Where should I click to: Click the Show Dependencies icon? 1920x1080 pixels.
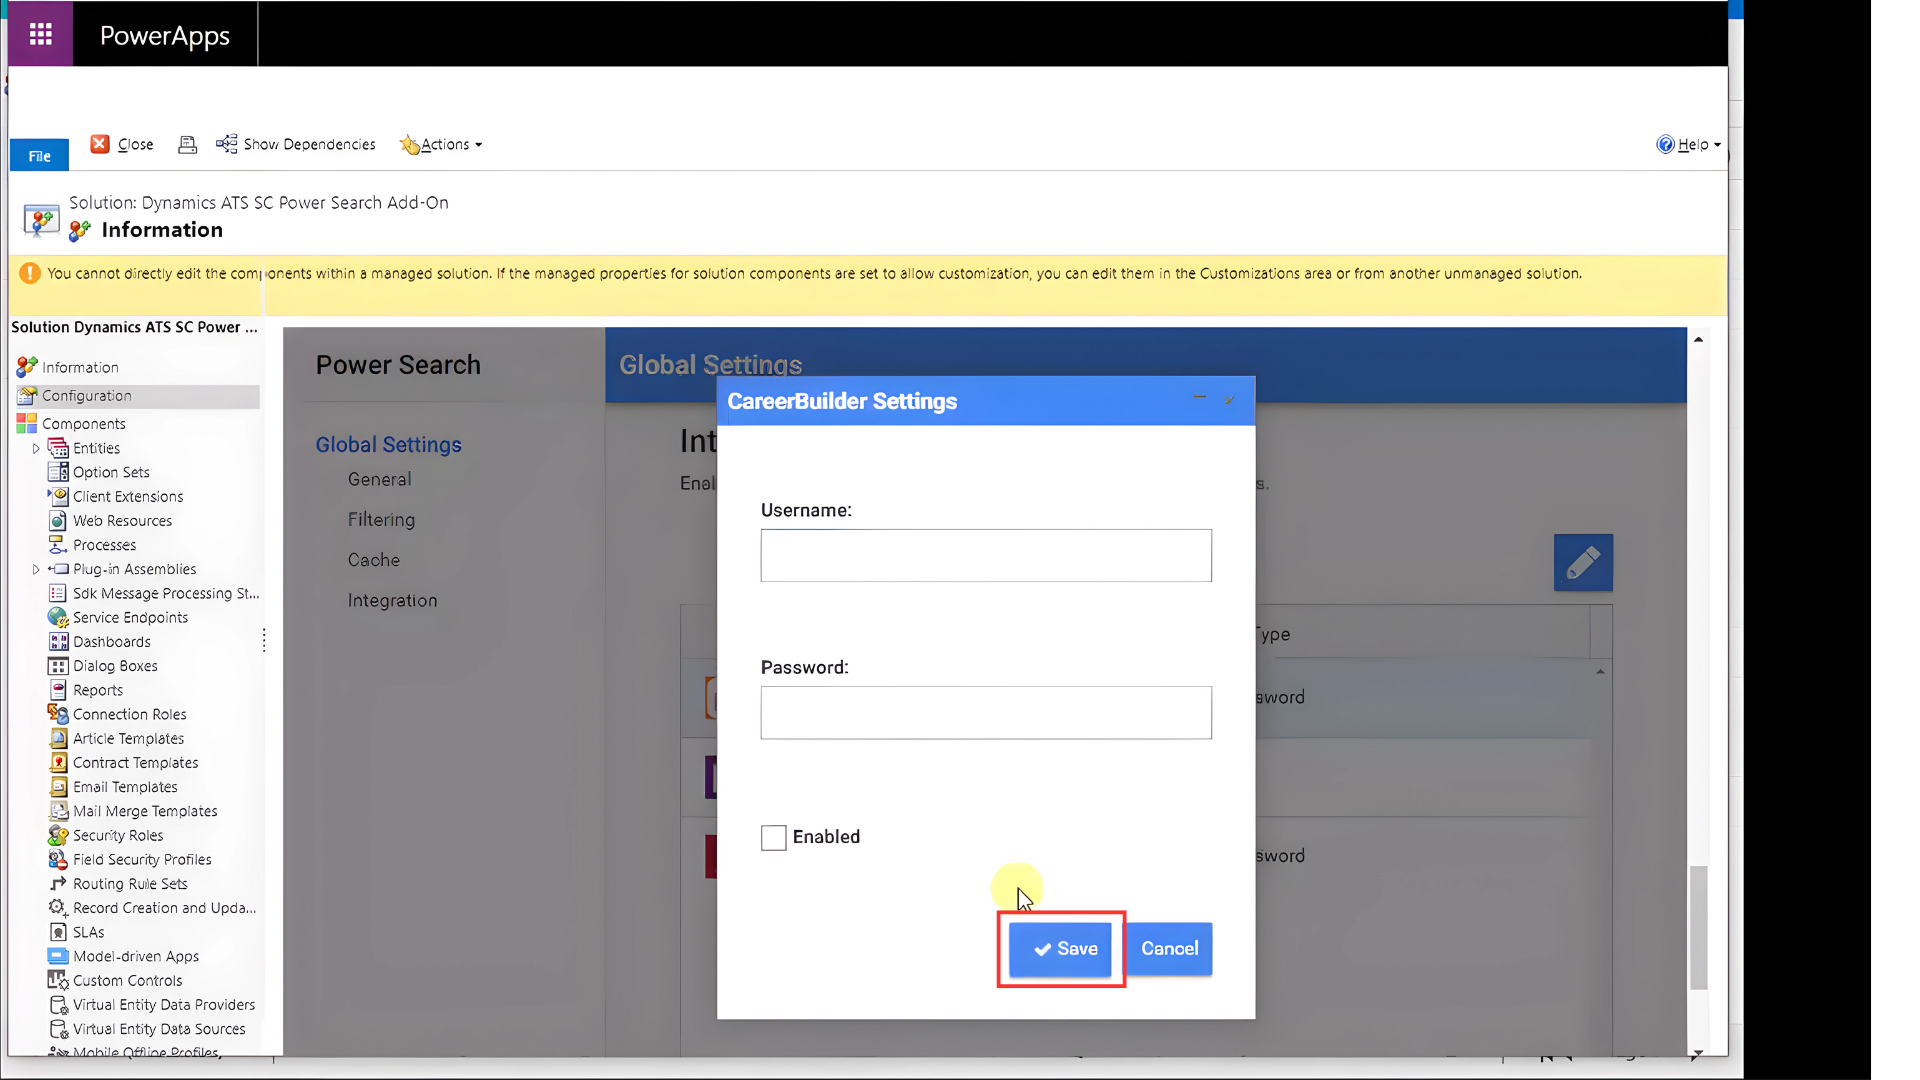tap(227, 144)
